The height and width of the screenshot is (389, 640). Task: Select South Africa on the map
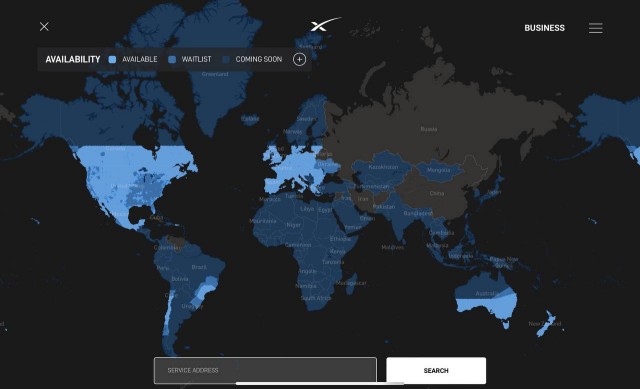(x=316, y=298)
